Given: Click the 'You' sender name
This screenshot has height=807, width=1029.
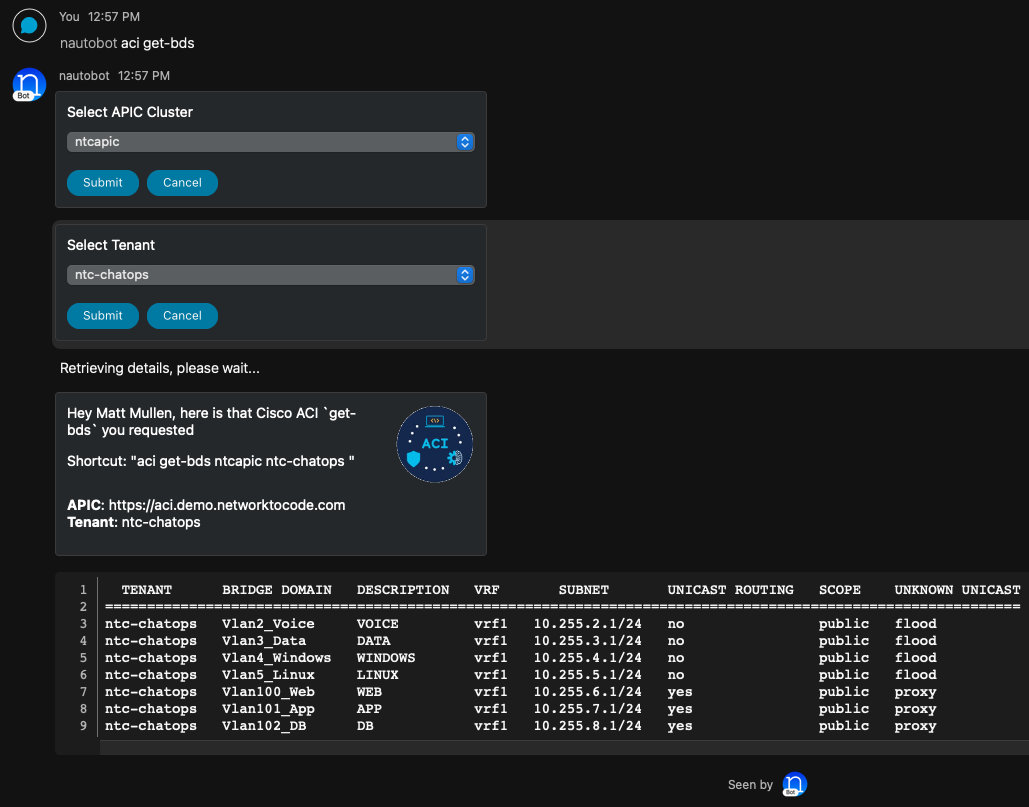Looking at the screenshot, I should point(69,17).
